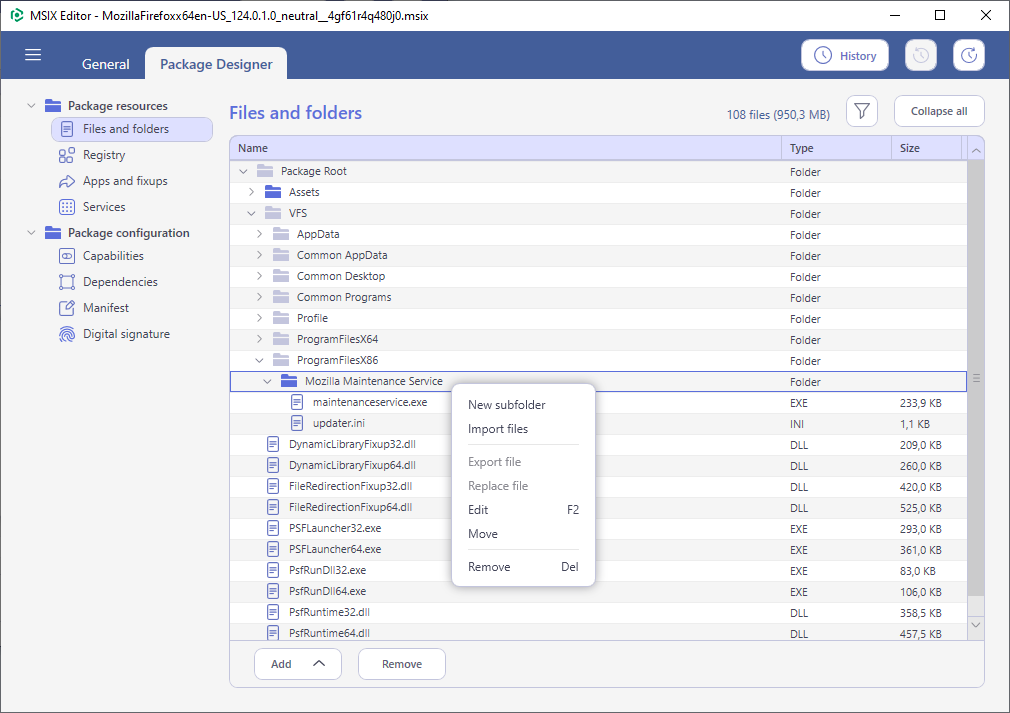Select the Package Designer tab
This screenshot has width=1010, height=713.
pyautogui.click(x=216, y=64)
